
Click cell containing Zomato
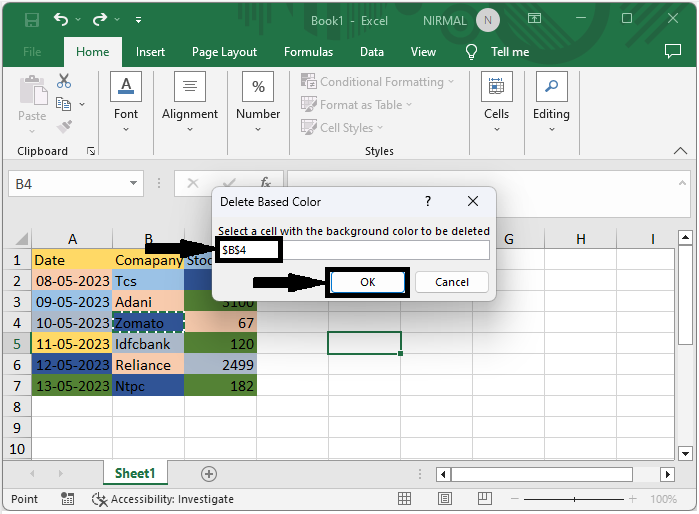click(148, 323)
